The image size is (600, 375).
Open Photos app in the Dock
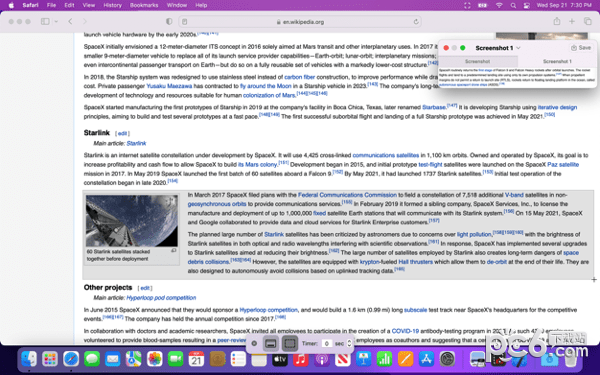(x=155, y=359)
